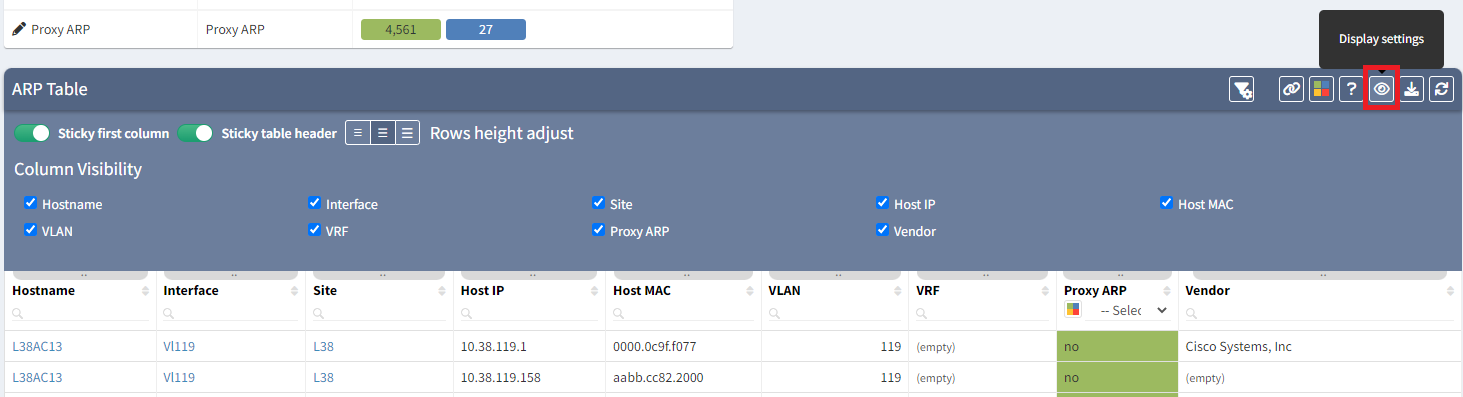Open the ARP Table advanced filter icon
Viewport: 1463px width, 397px height.
[1241, 89]
